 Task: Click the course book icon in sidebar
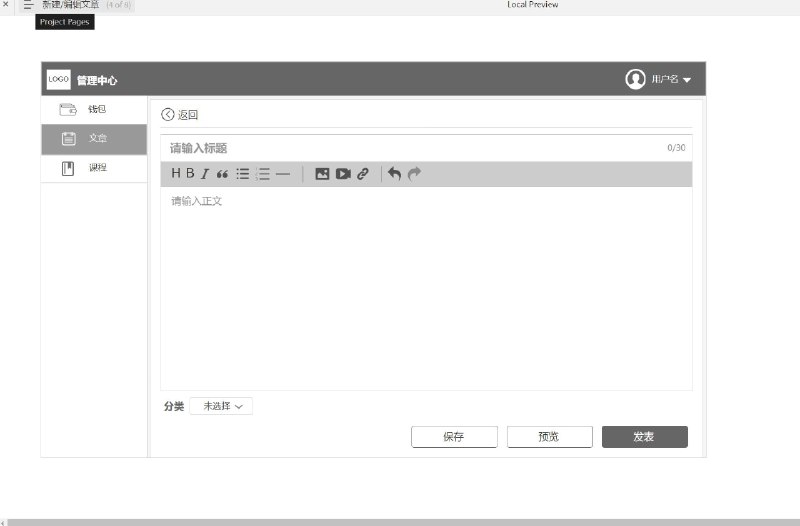coord(68,168)
